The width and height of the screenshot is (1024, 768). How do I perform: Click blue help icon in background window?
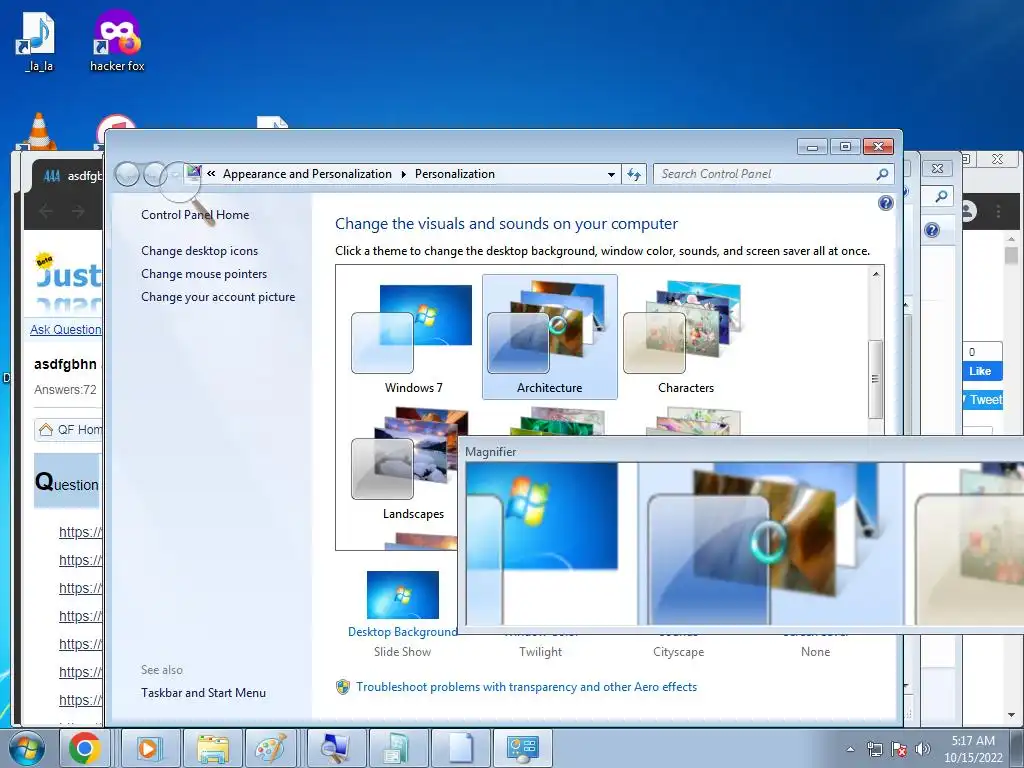pyautogui.click(x=932, y=230)
